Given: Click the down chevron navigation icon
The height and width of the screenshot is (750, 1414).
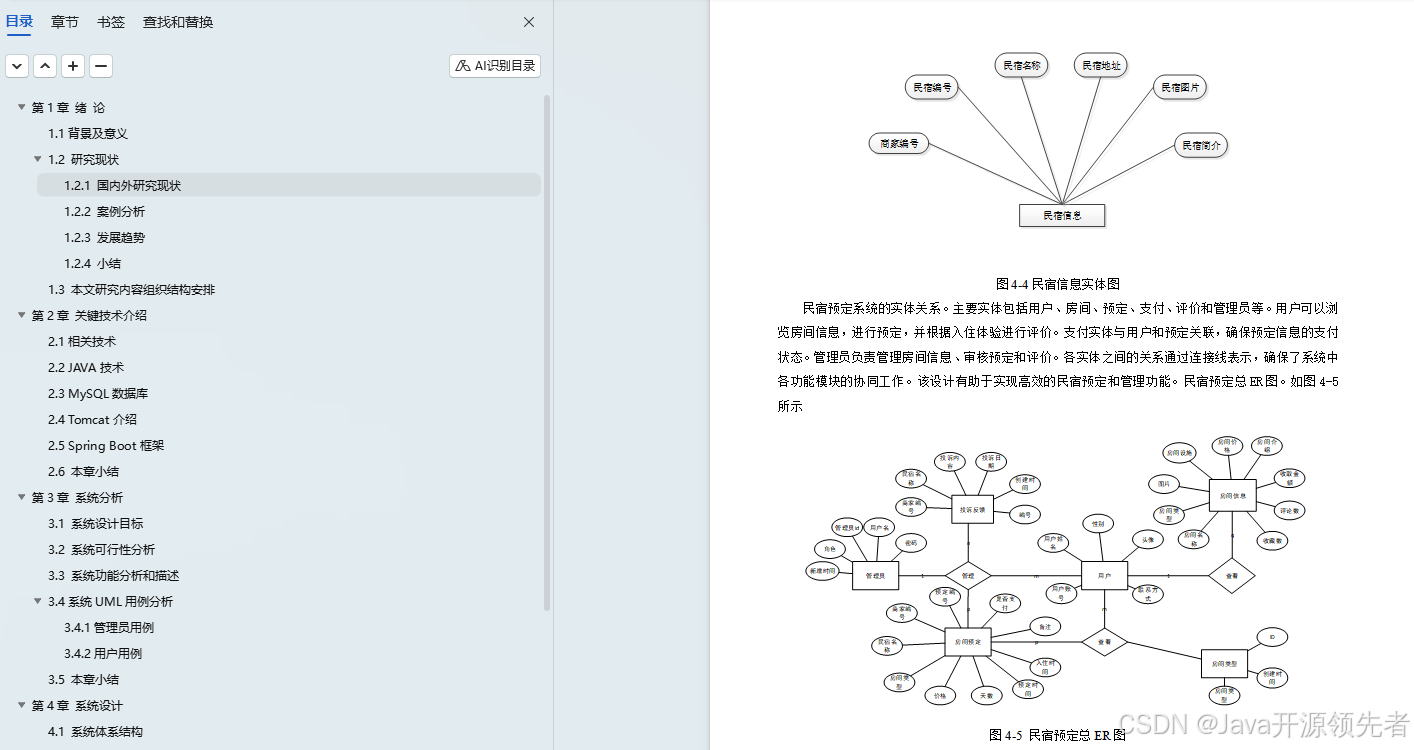Looking at the screenshot, I should [16, 65].
